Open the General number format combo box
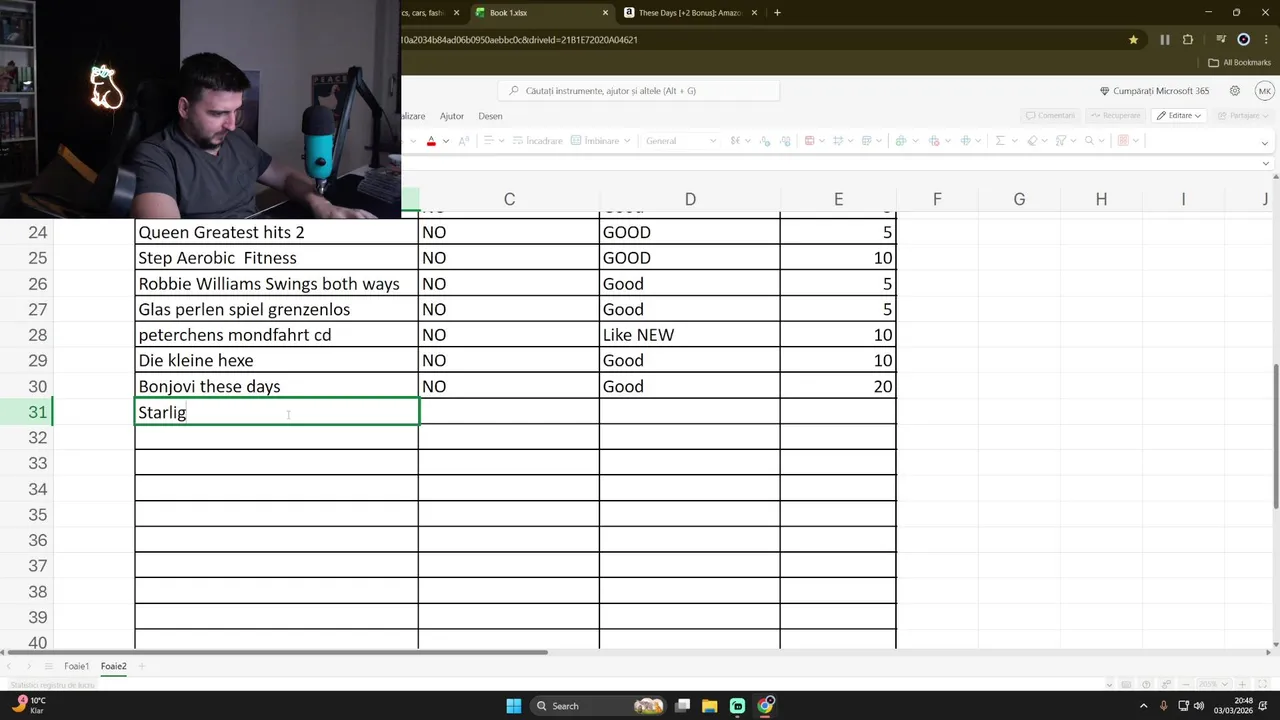The image size is (1280, 720). 681,141
